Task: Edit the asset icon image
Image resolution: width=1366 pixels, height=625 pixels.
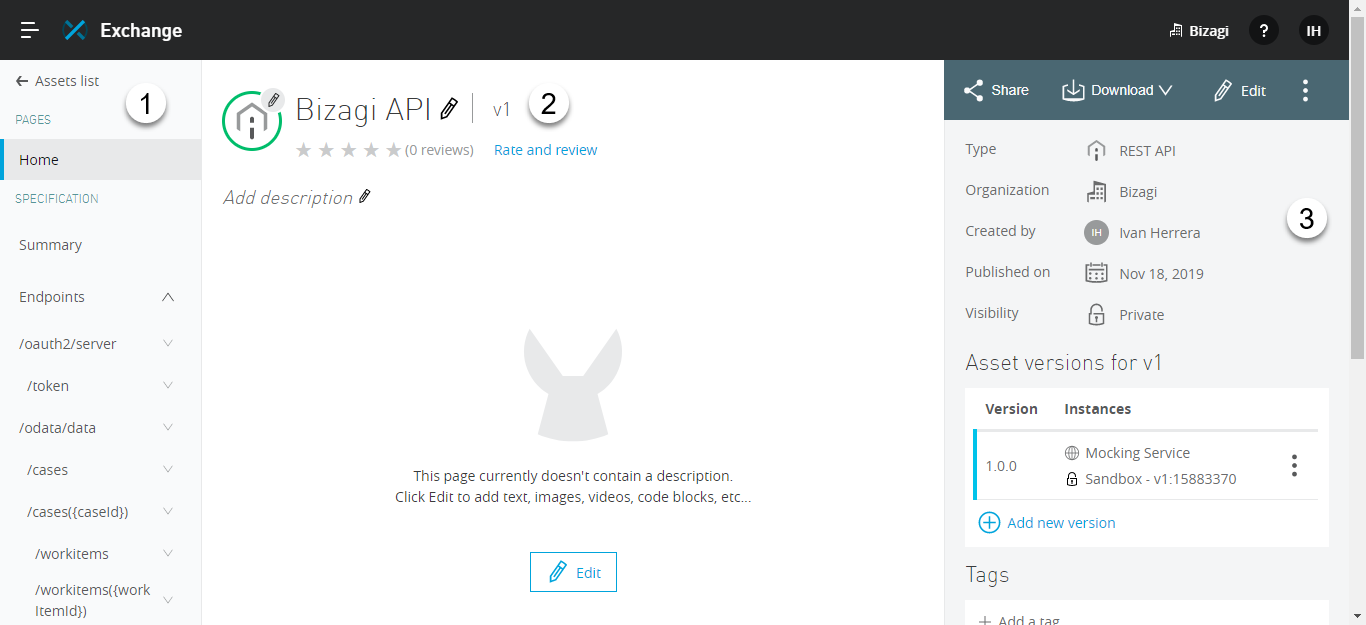Action: pyautogui.click(x=273, y=100)
